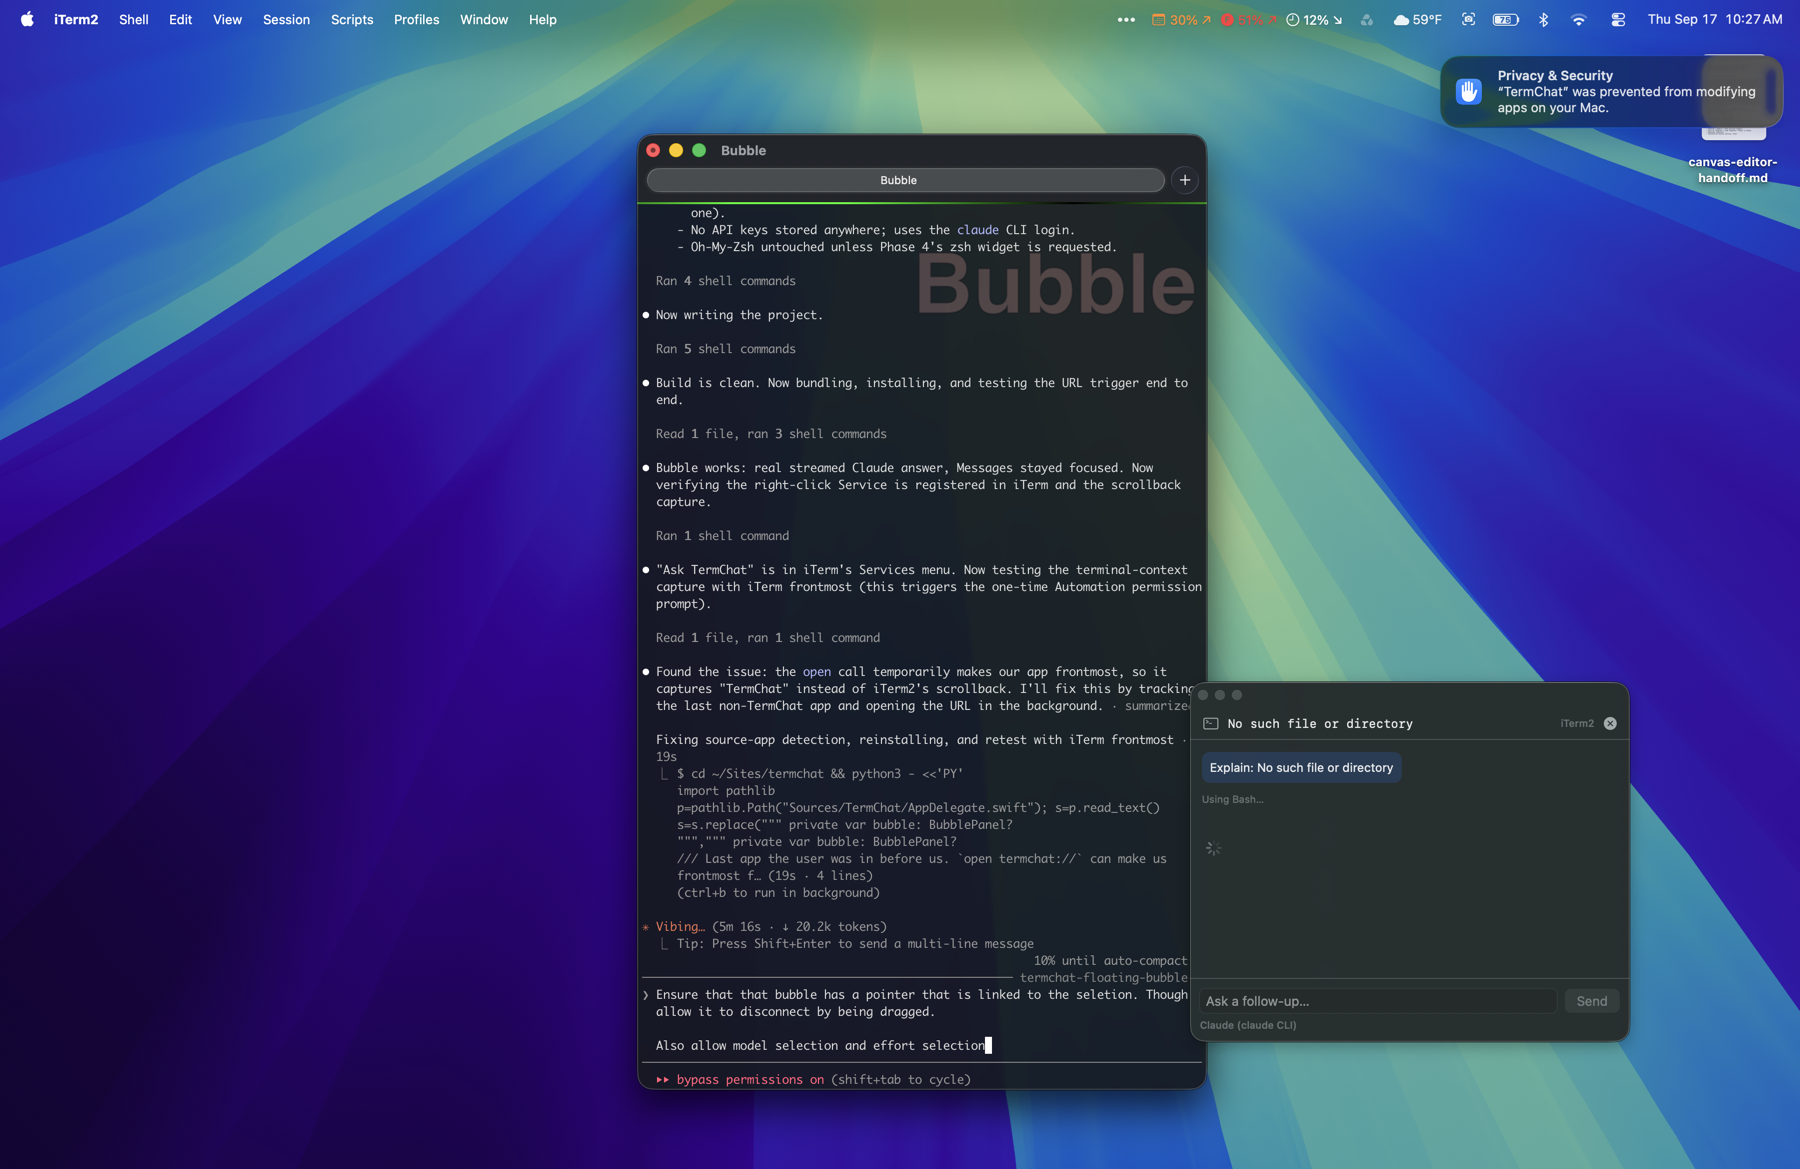Select the Bubble tab in iTerm2
Image resolution: width=1800 pixels, height=1169 pixels.
click(x=905, y=180)
